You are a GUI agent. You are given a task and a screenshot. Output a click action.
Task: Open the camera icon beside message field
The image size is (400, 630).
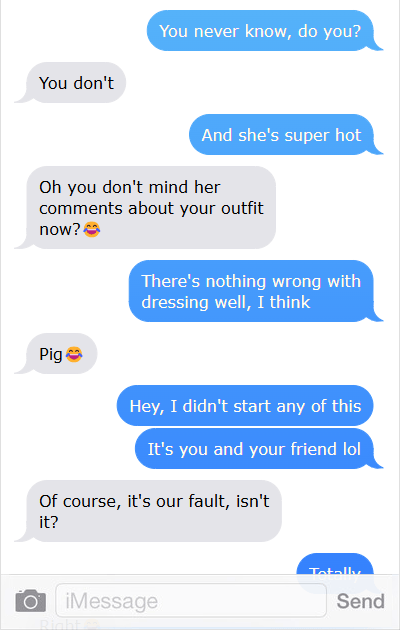[31, 601]
